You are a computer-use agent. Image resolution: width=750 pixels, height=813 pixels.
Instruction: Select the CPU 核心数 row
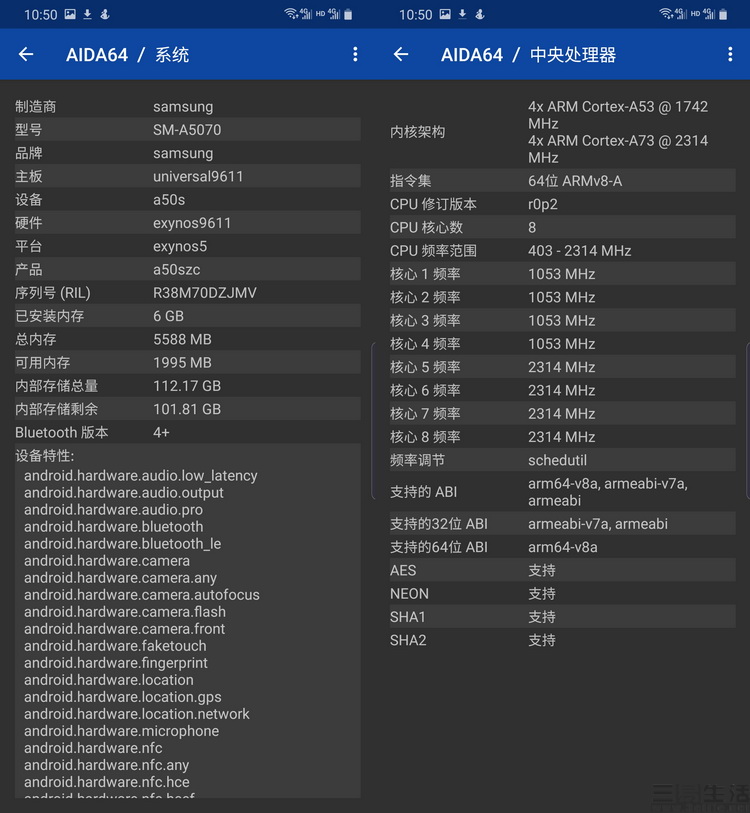click(x=562, y=227)
